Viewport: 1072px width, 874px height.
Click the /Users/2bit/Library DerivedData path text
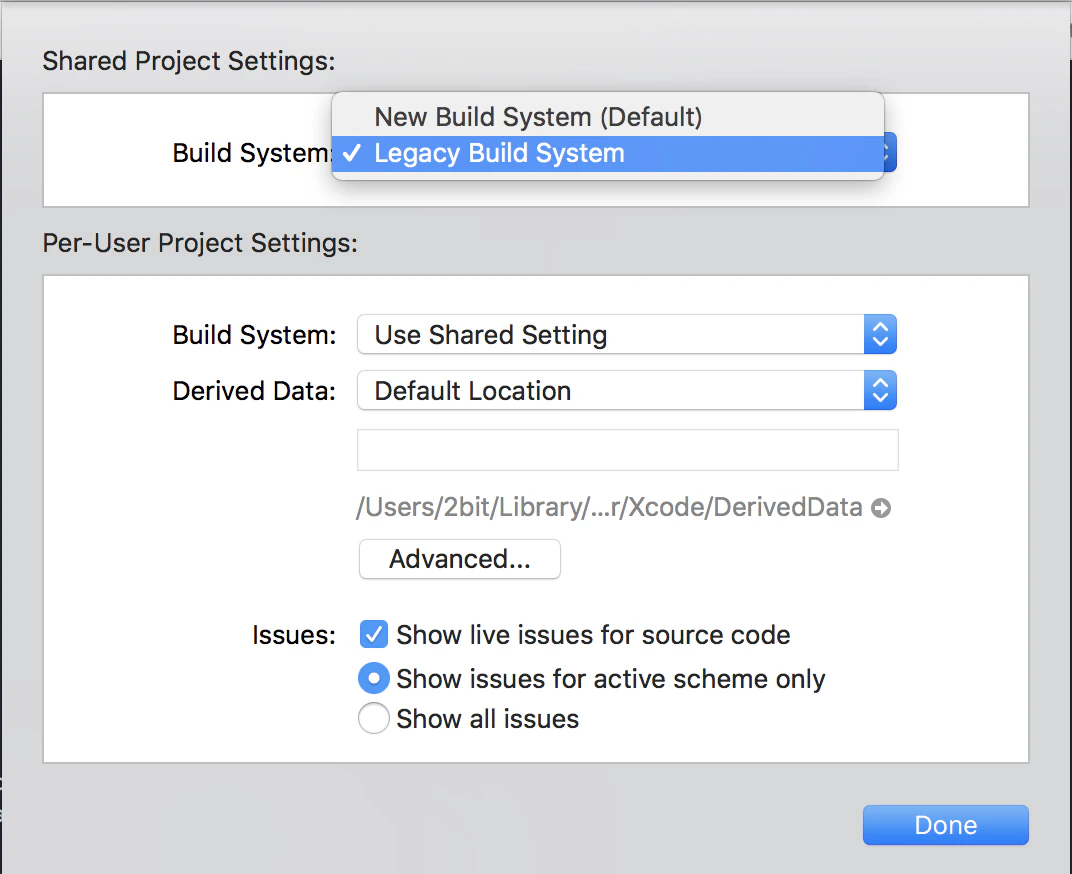[609, 507]
